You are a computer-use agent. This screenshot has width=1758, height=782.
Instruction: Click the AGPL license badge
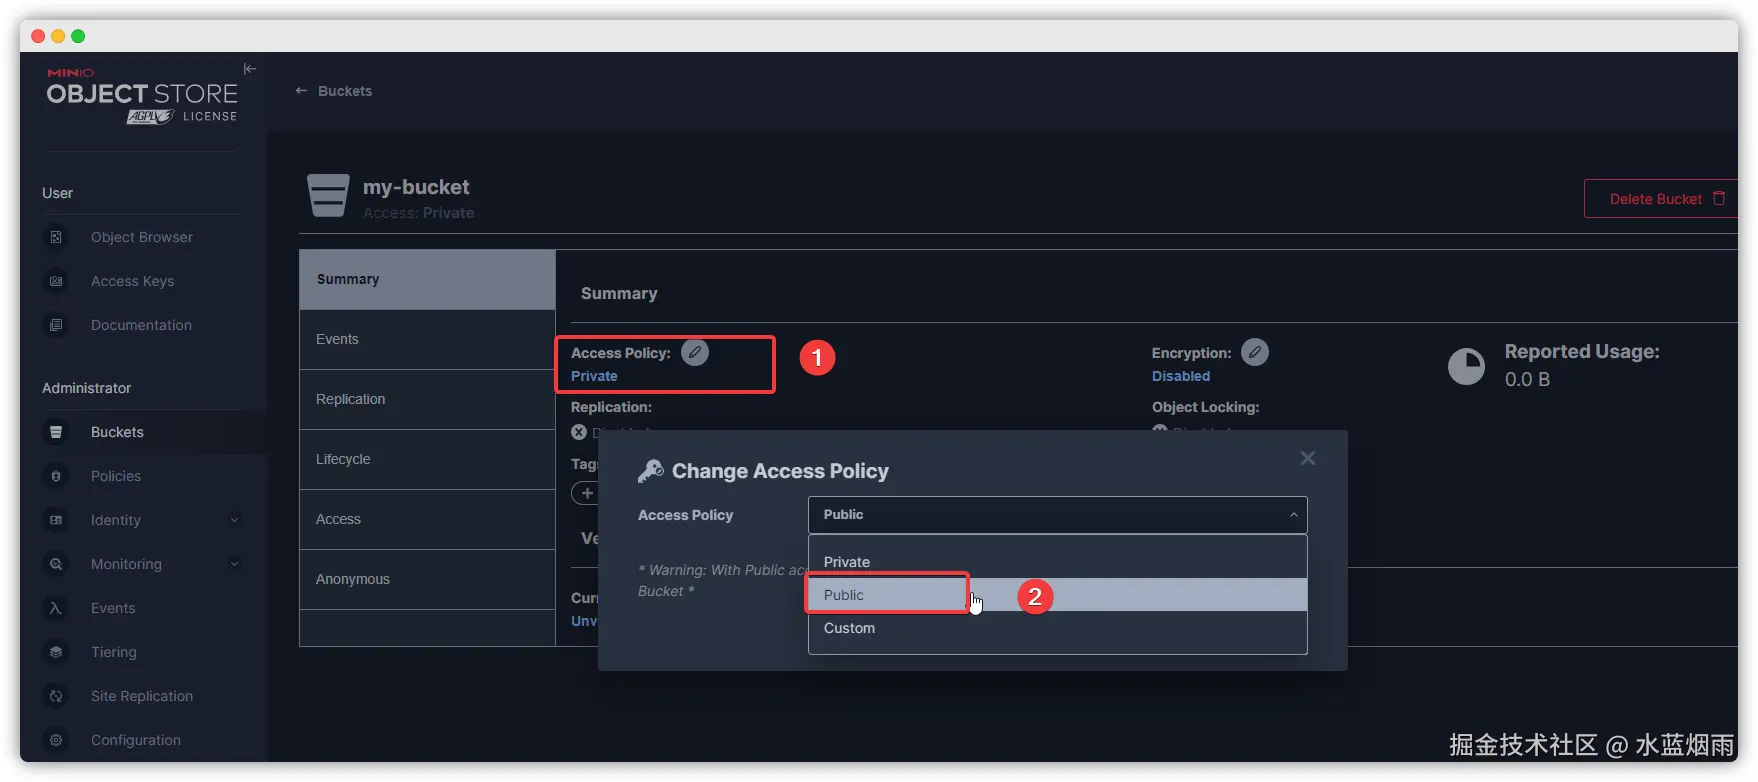150,117
